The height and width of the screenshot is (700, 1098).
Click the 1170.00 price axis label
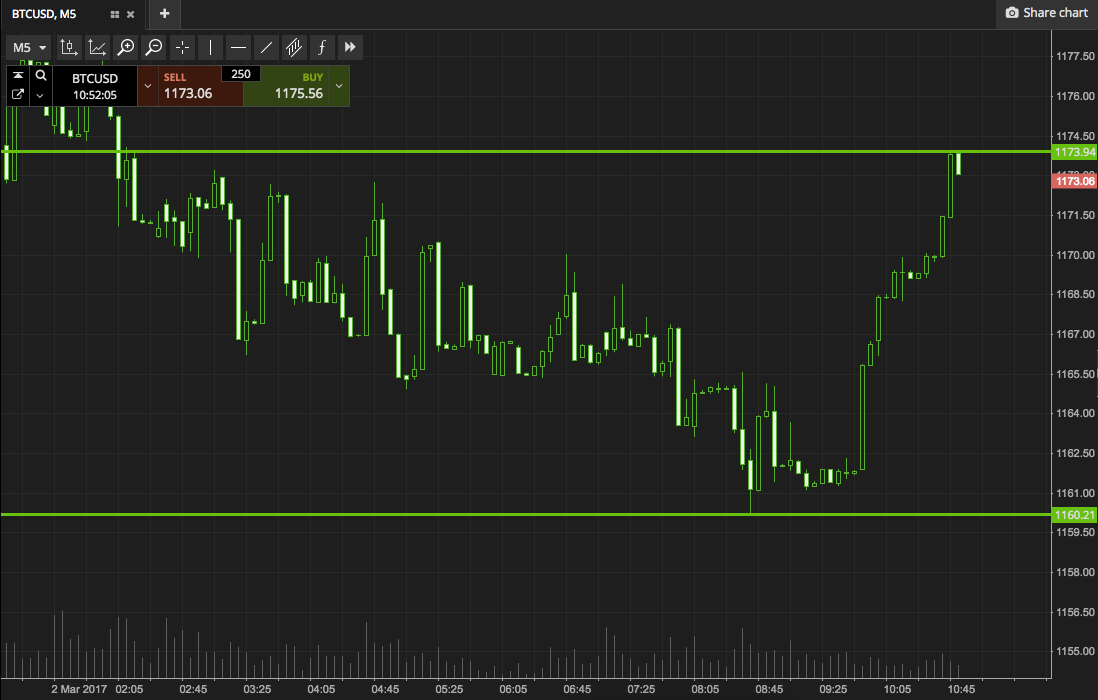pyautogui.click(x=1075, y=255)
